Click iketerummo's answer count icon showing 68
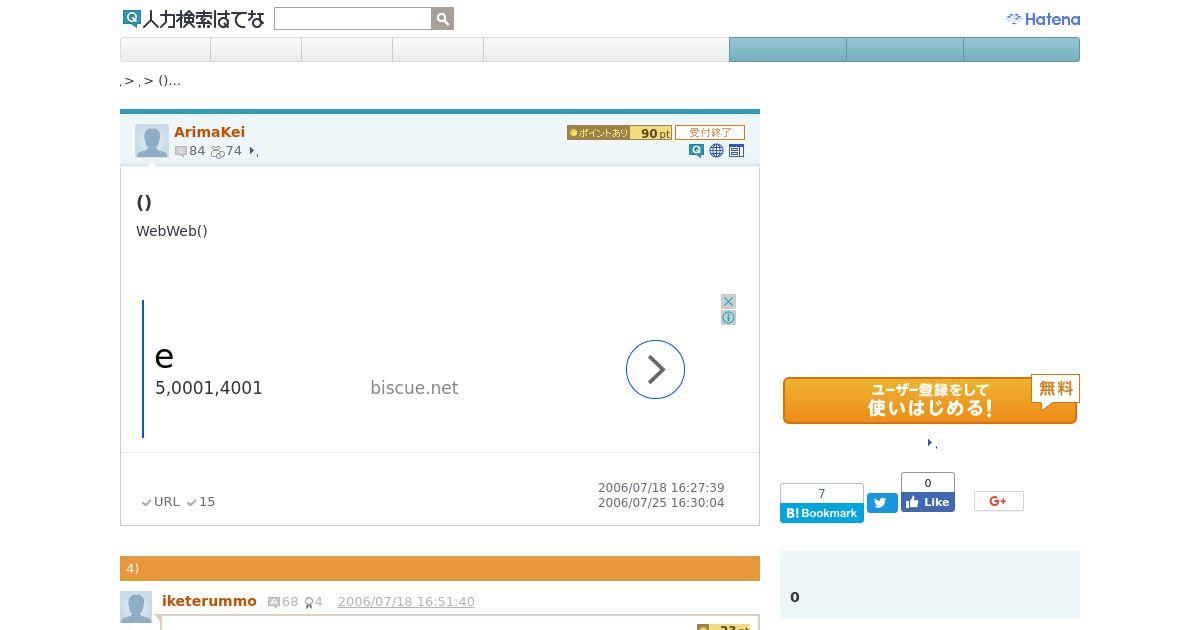This screenshot has width=1200, height=630. point(274,602)
